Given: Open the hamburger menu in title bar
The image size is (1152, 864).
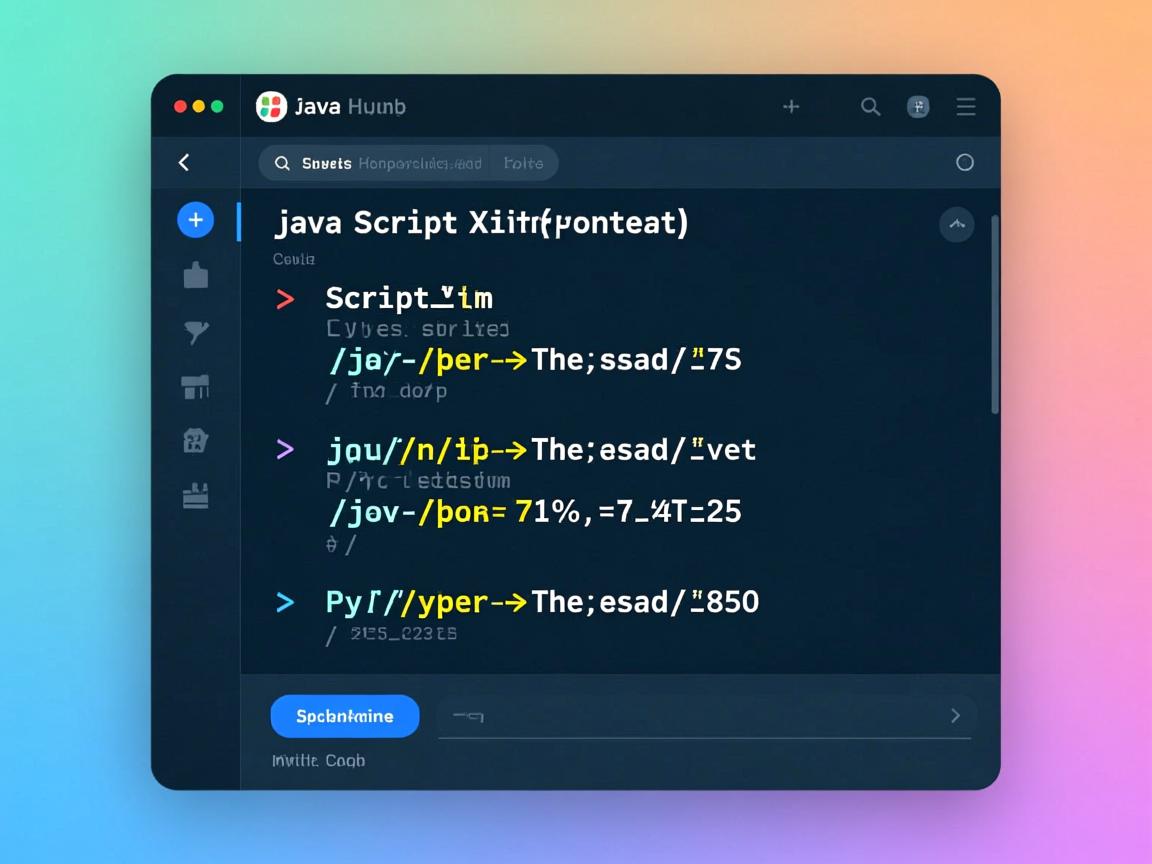Looking at the screenshot, I should (x=965, y=107).
